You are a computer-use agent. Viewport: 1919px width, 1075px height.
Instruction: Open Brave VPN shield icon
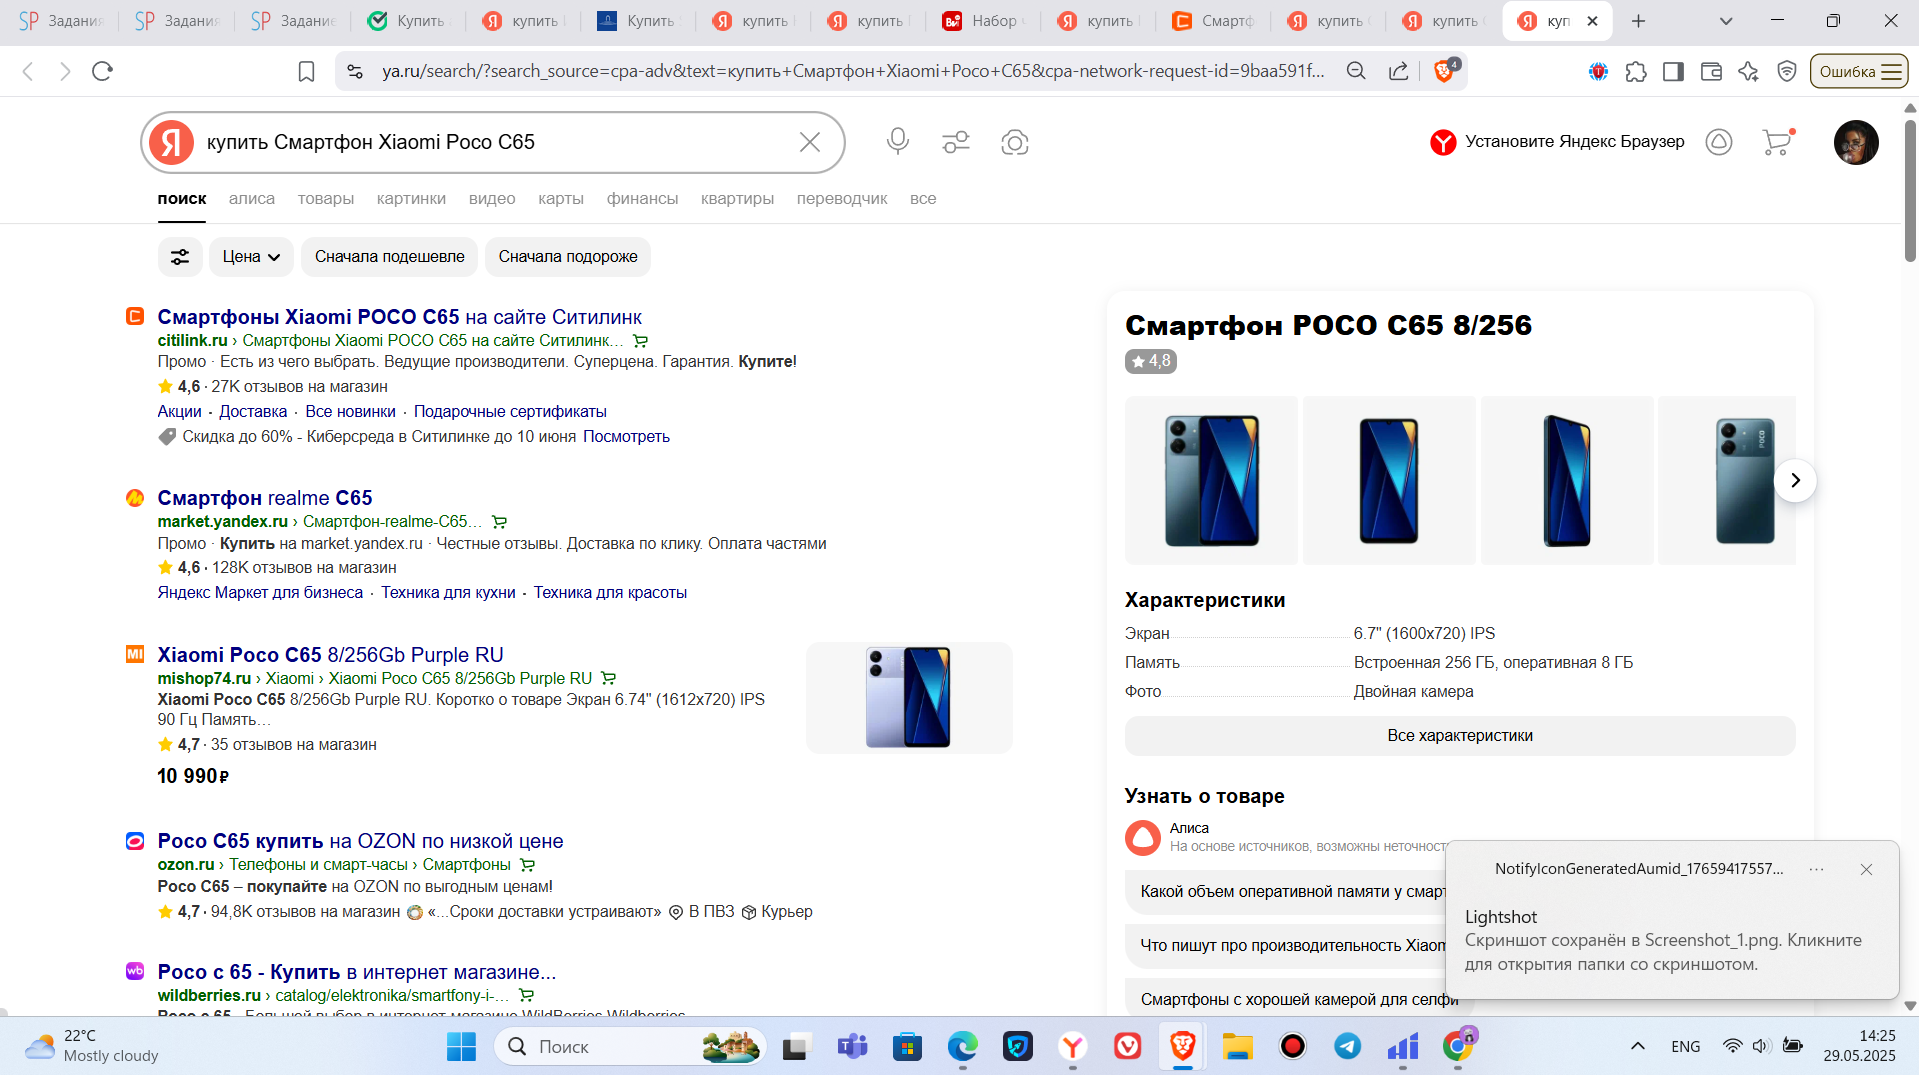tap(1787, 71)
